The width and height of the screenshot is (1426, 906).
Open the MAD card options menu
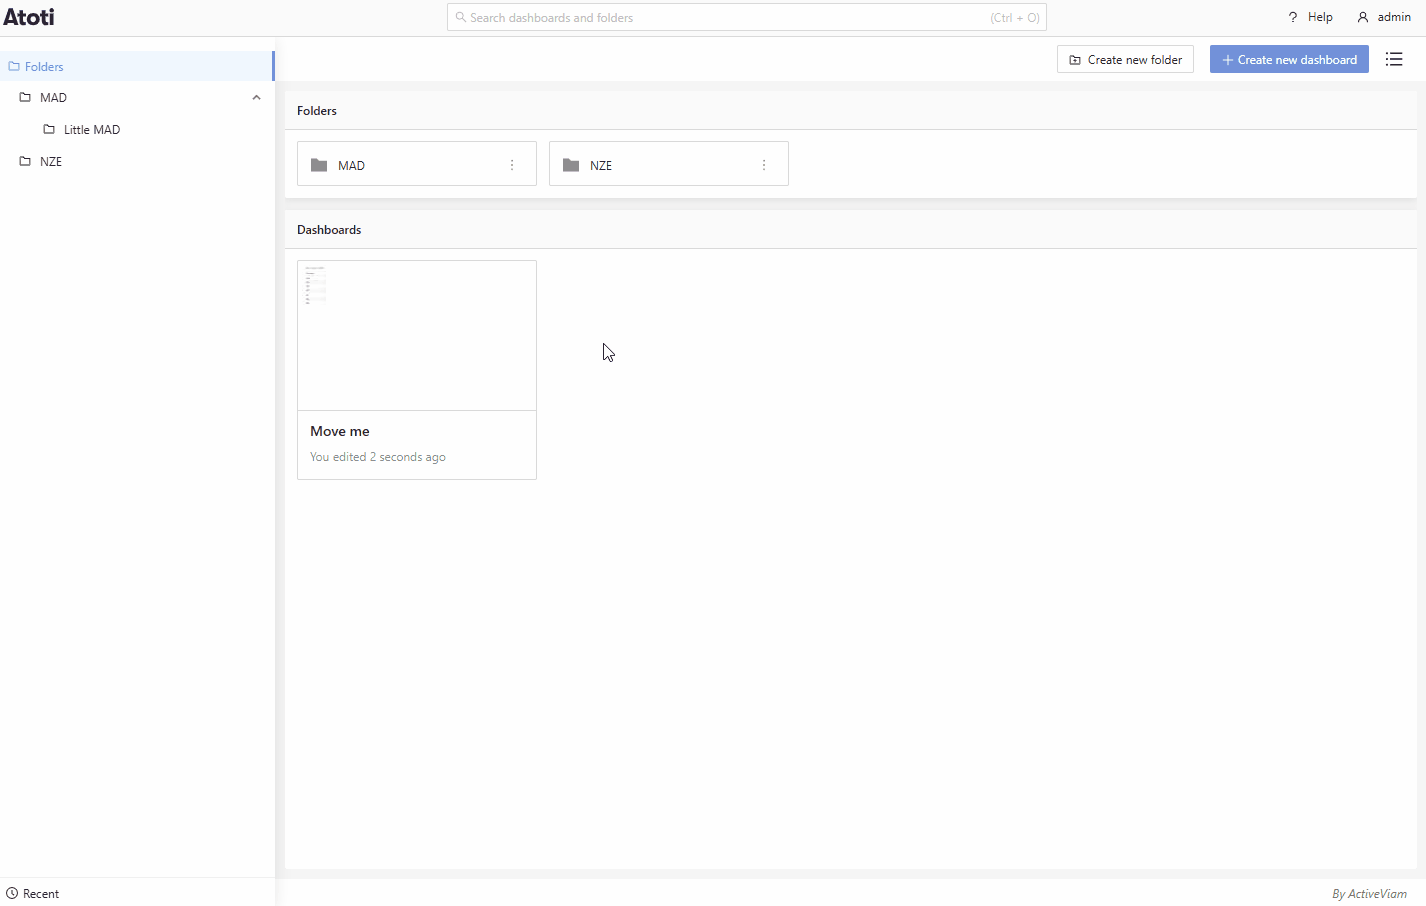(512, 164)
